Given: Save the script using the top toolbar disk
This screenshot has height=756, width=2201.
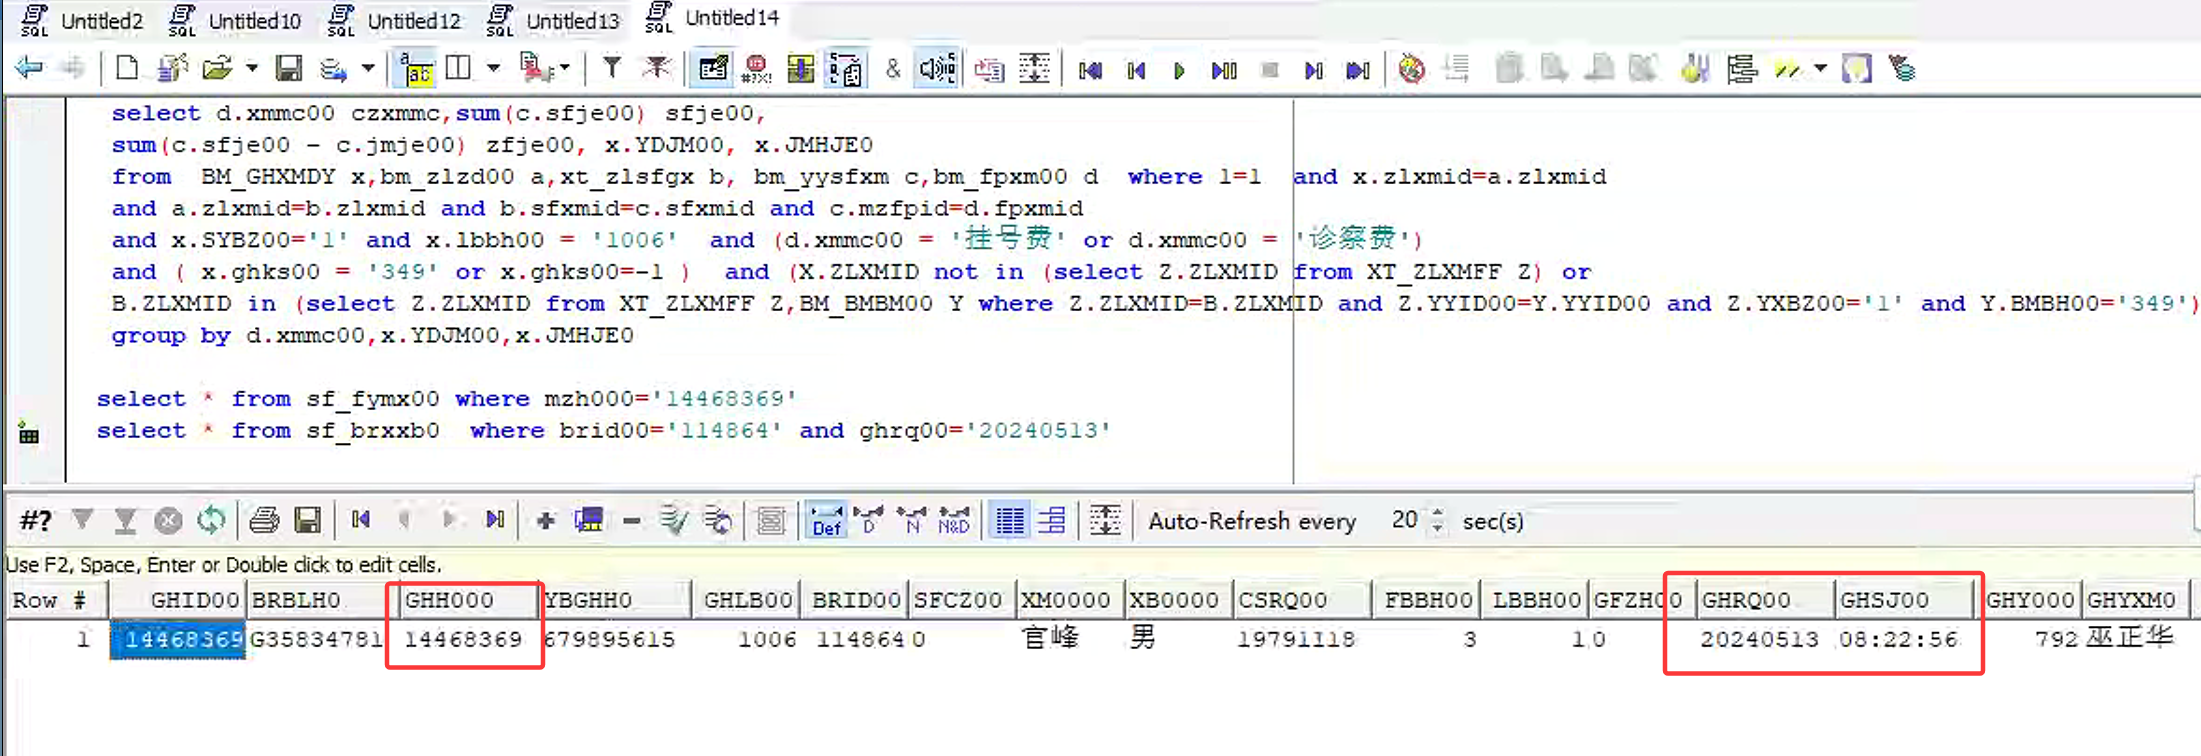Looking at the screenshot, I should pyautogui.click(x=289, y=68).
